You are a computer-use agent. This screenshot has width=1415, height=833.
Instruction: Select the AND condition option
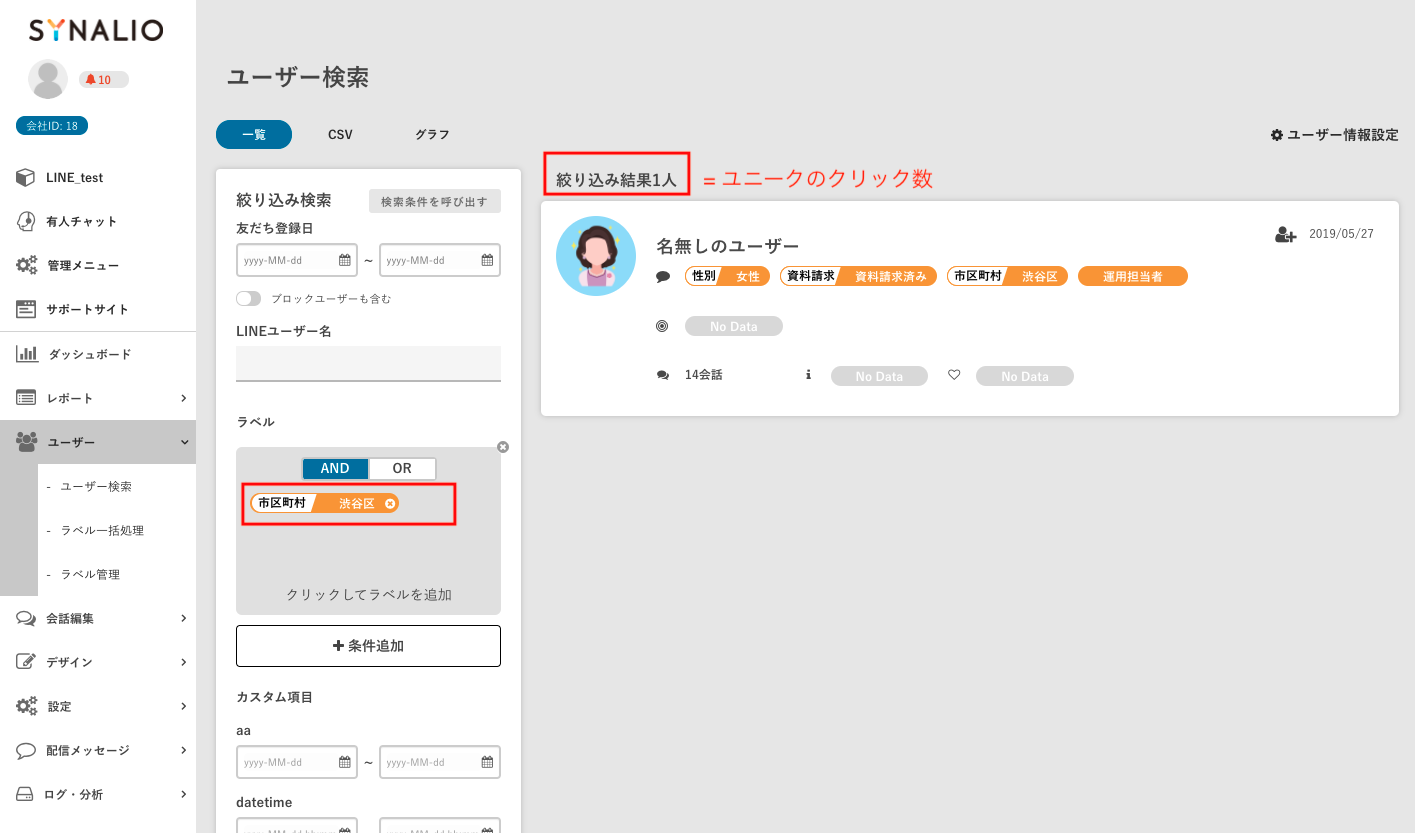(335, 469)
